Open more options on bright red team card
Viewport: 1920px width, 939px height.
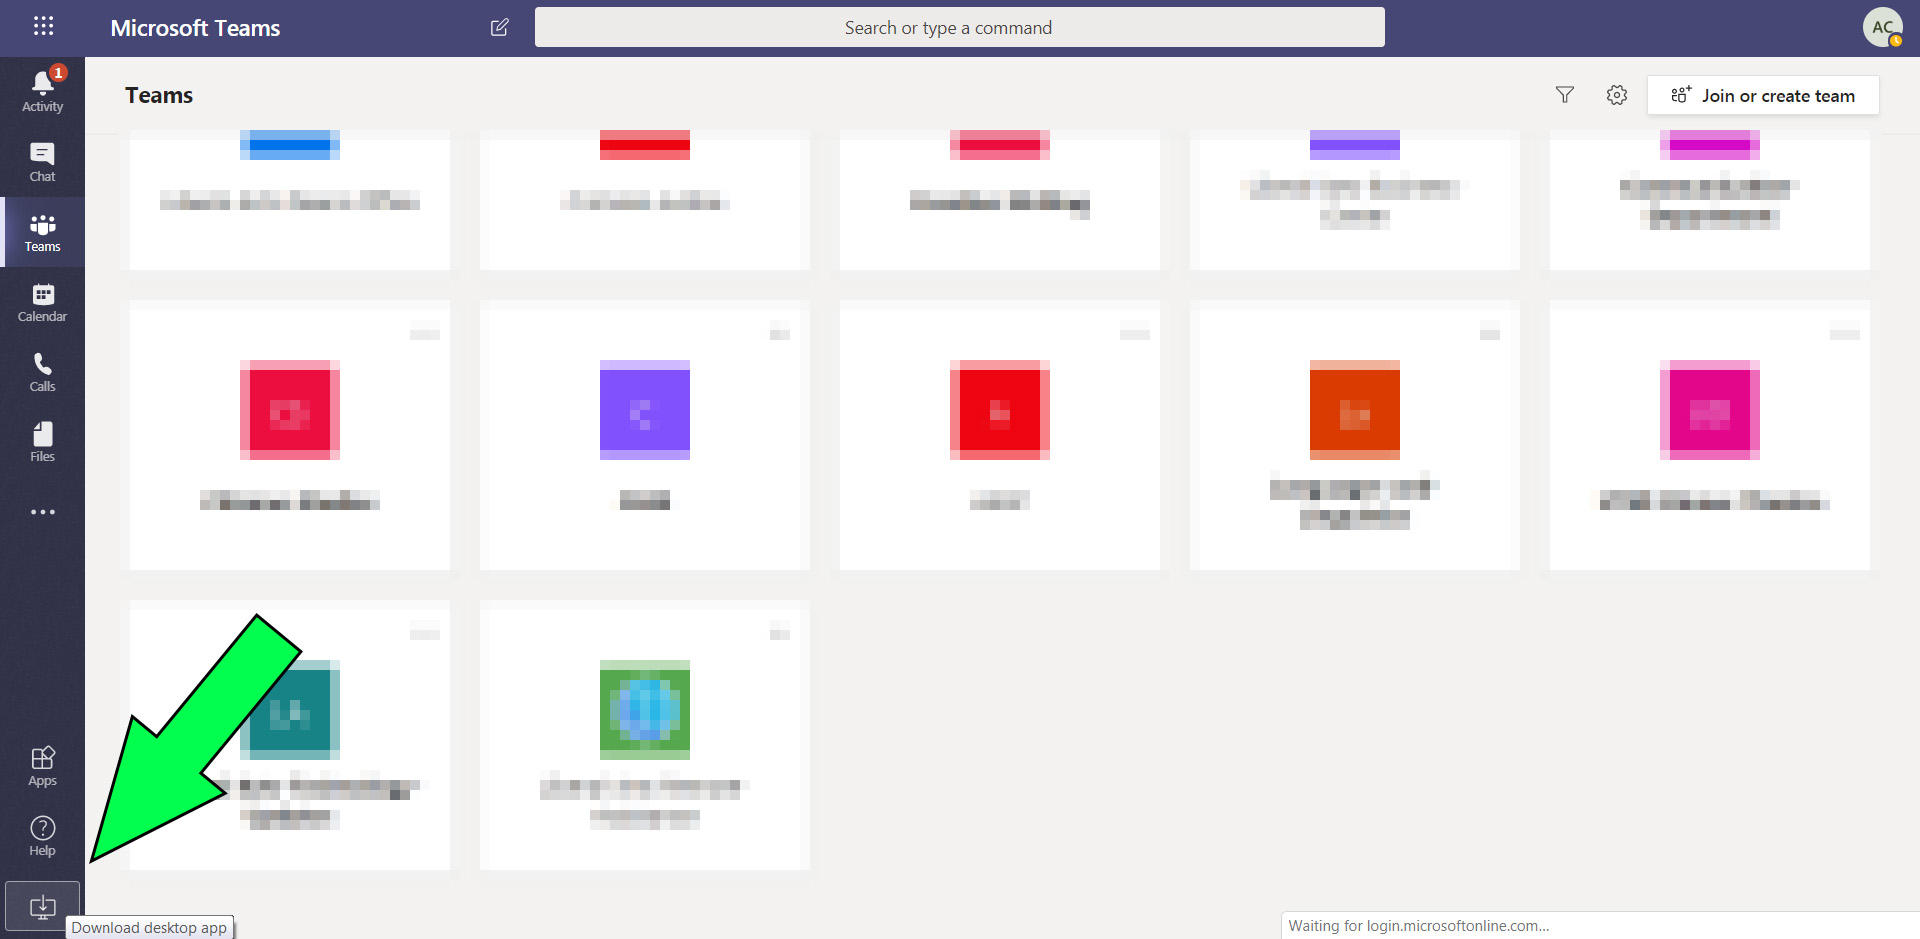coord(1135,333)
